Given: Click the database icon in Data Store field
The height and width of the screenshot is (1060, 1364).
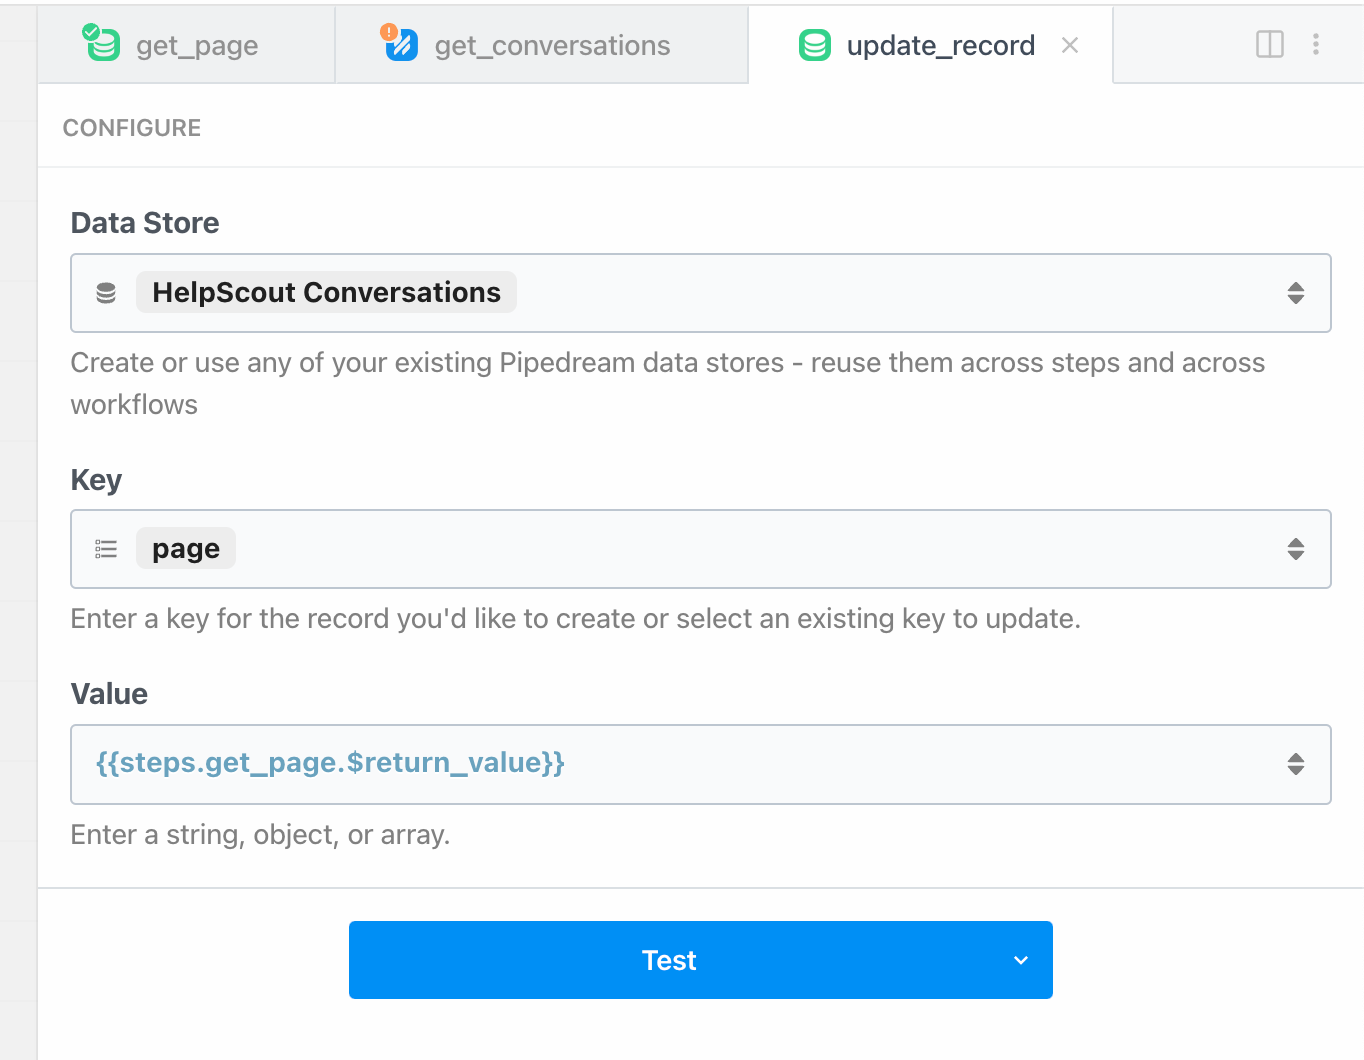Looking at the screenshot, I should [x=106, y=293].
